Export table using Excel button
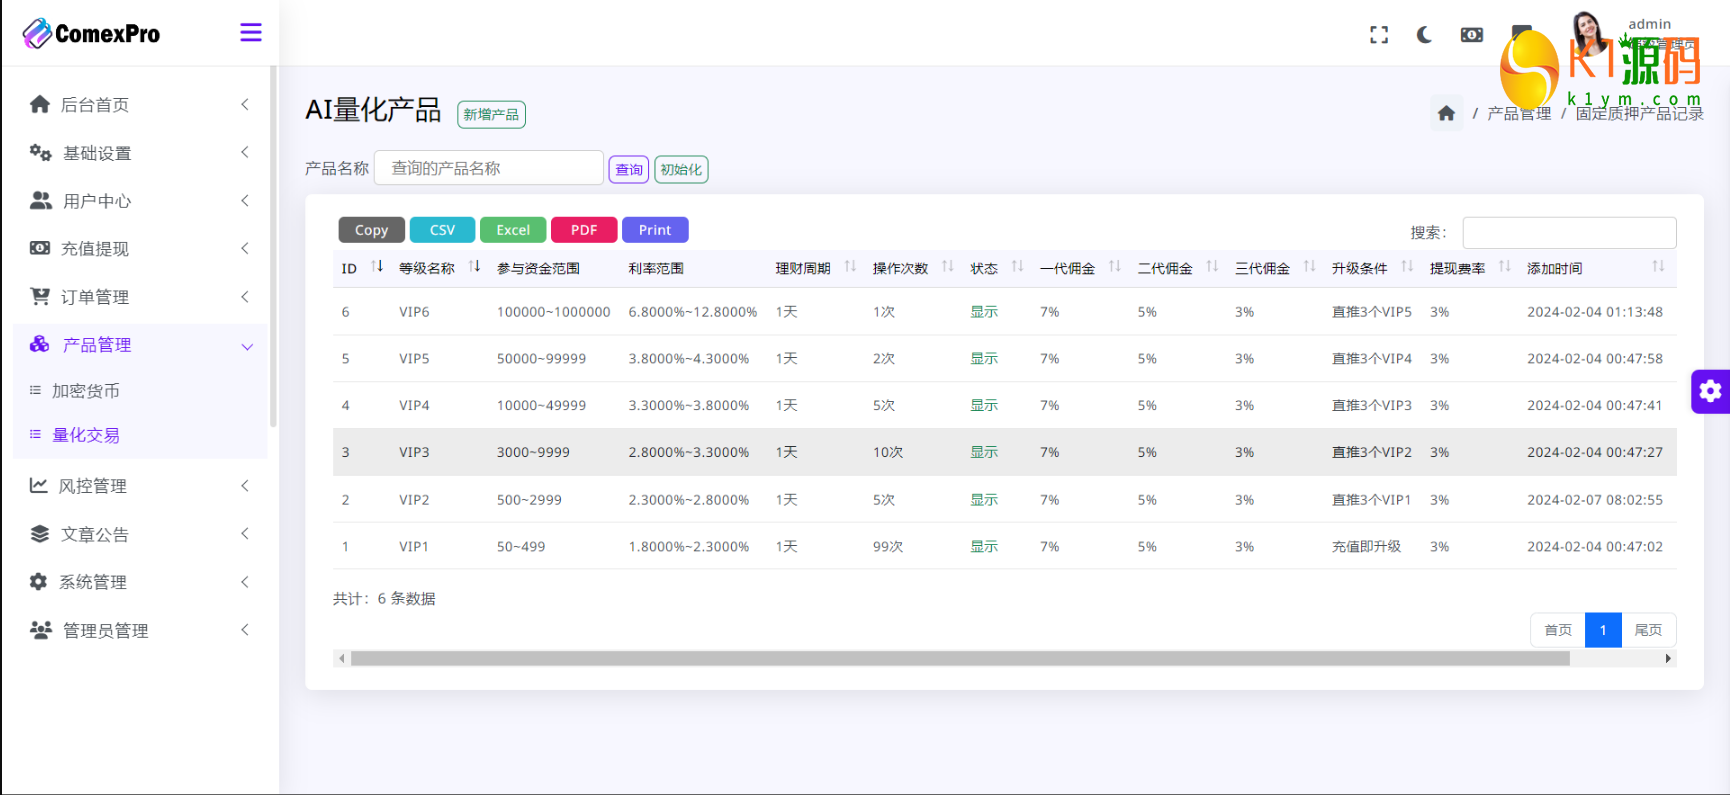Screen dimensions: 1730x795 pyautogui.click(x=513, y=230)
